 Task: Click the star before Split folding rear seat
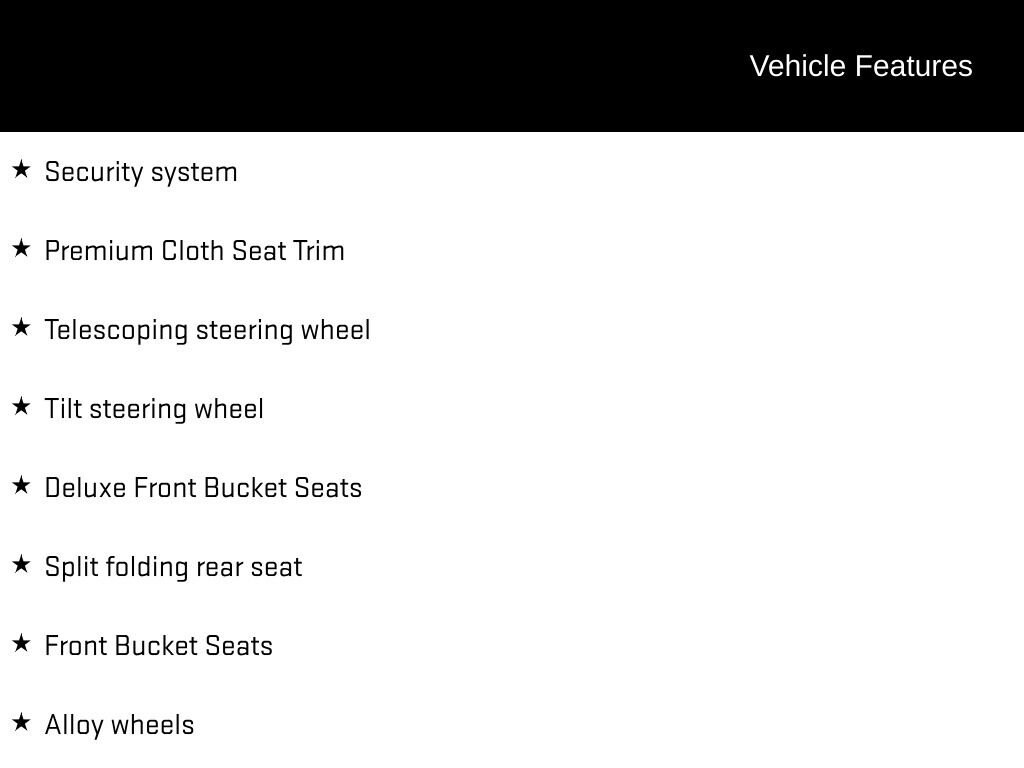pos(21,564)
